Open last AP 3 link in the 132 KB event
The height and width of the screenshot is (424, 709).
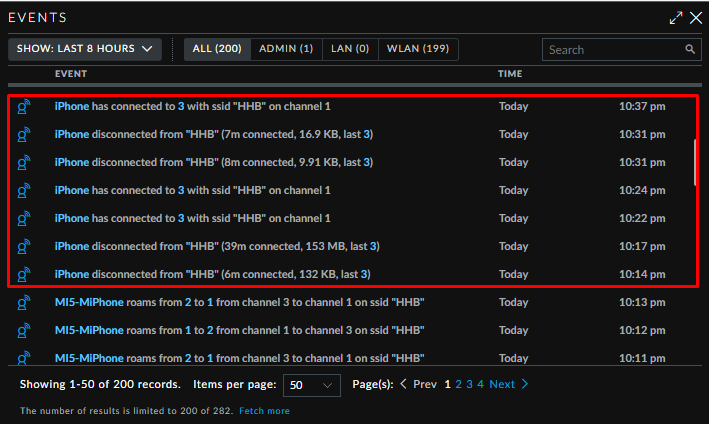[364, 274]
